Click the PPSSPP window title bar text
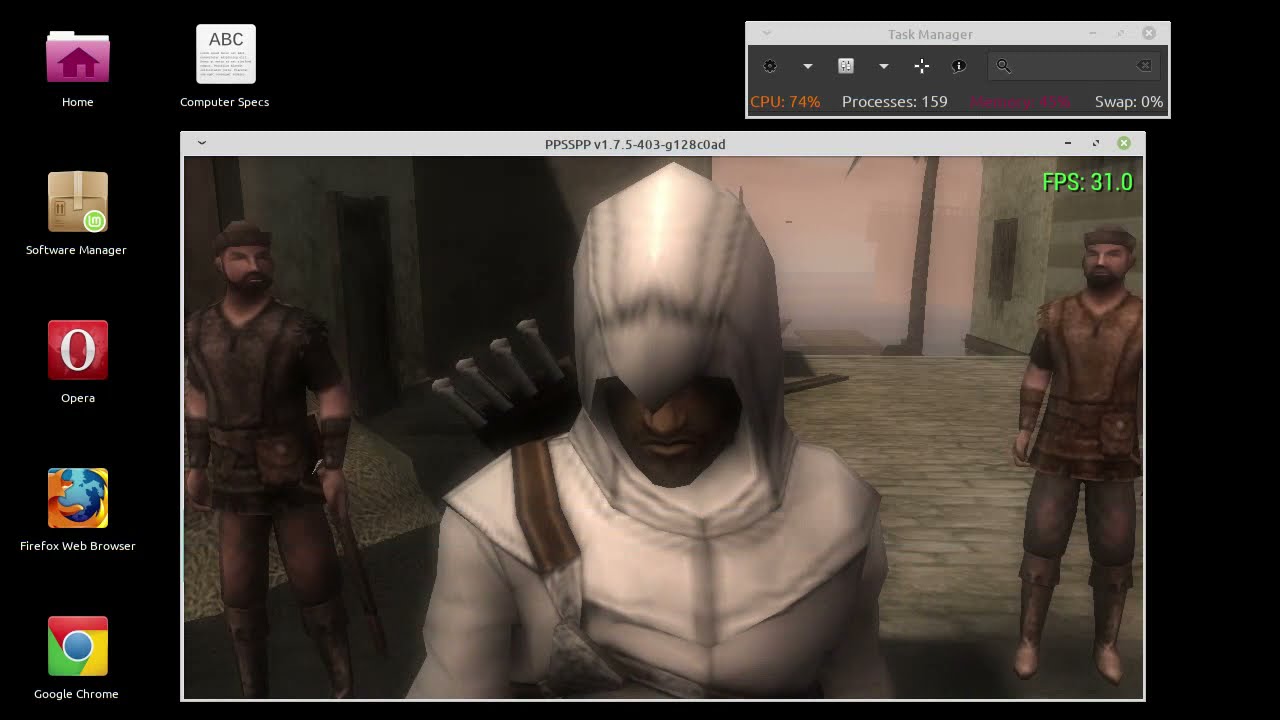Viewport: 1280px width, 720px height. [x=635, y=144]
